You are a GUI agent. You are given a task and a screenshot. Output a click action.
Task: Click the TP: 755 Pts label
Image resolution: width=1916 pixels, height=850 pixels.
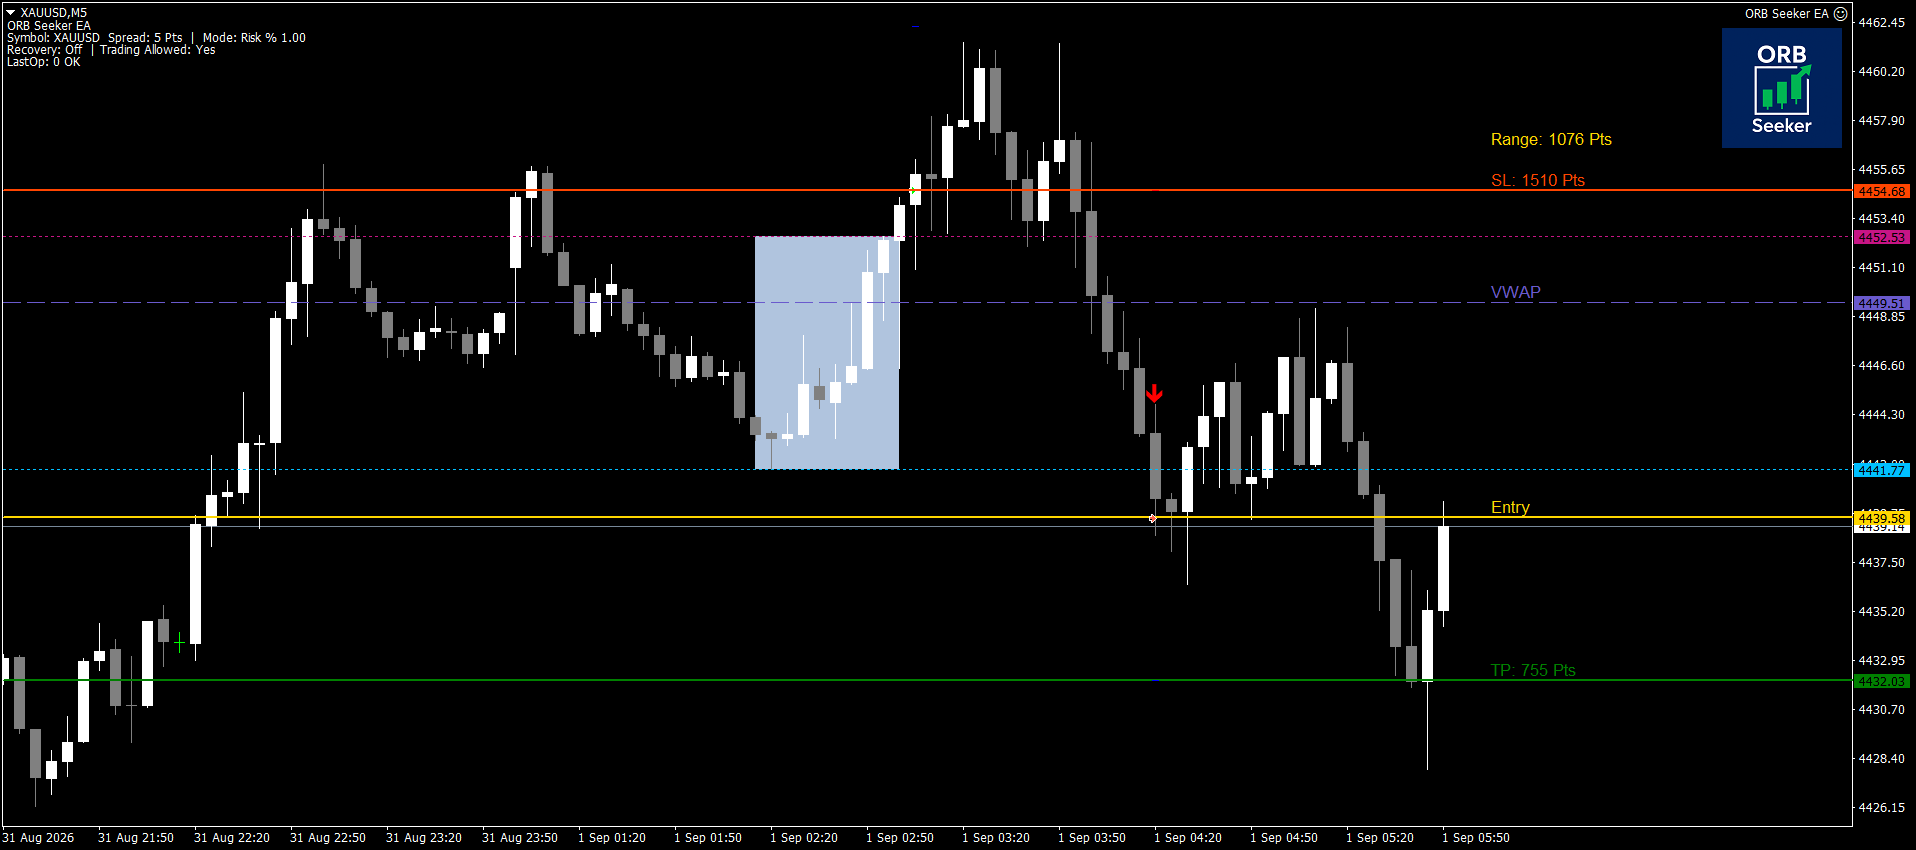click(x=1532, y=670)
